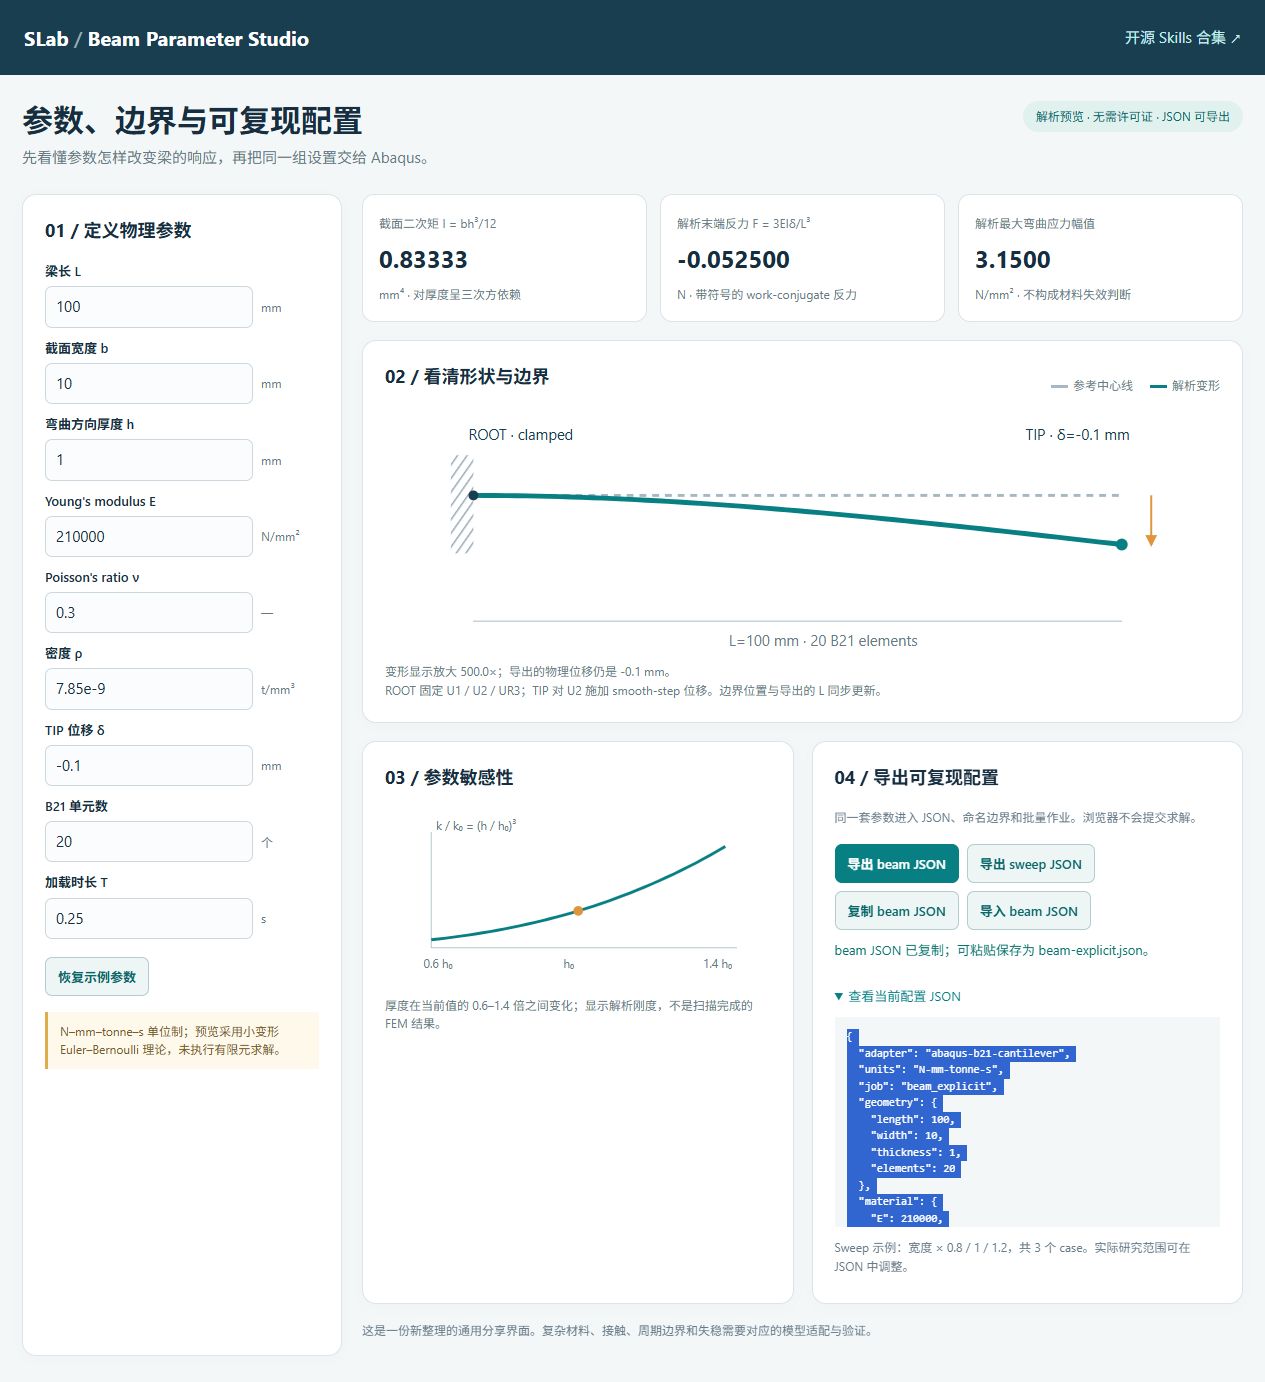Click the Poisson's ratio ν input field
The height and width of the screenshot is (1382, 1265).
[x=149, y=612]
